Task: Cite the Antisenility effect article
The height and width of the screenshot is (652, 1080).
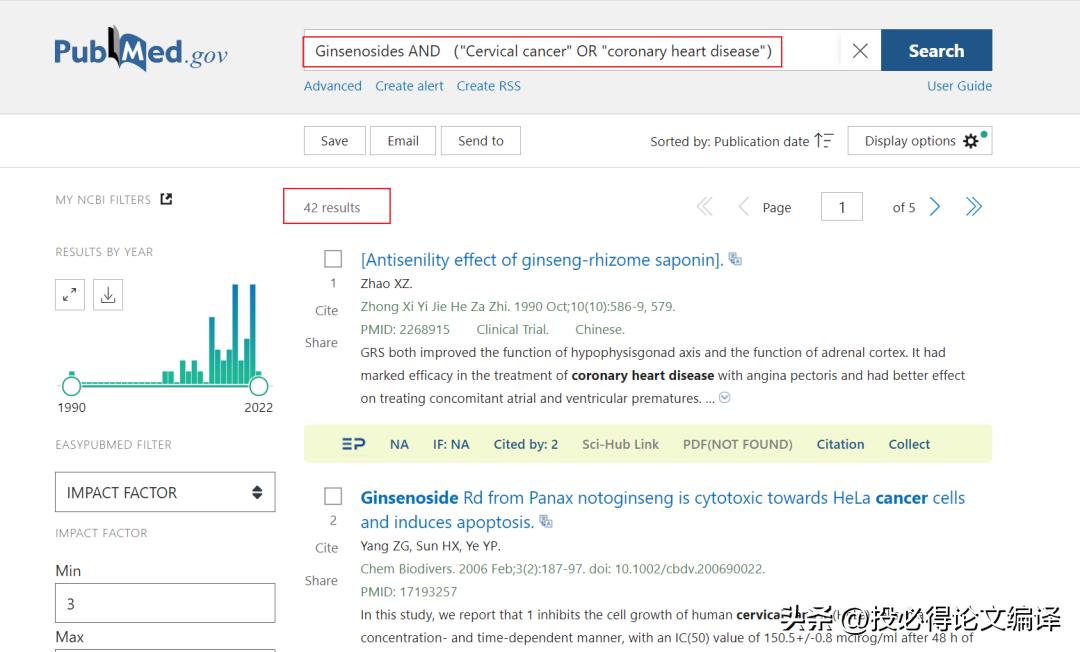Action: [x=326, y=311]
